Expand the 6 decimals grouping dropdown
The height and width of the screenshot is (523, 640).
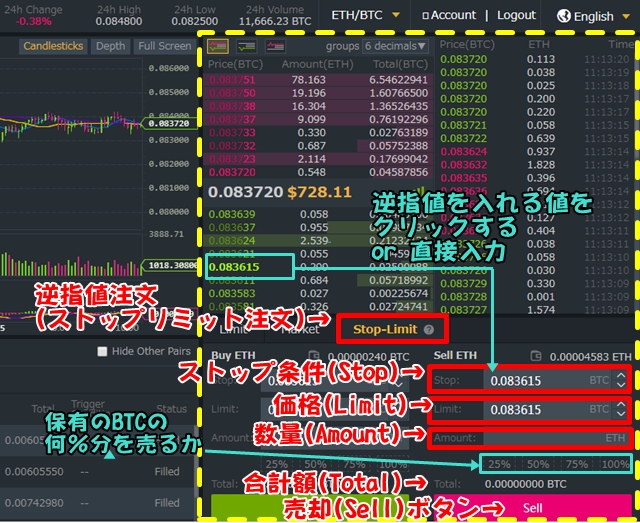[x=395, y=46]
